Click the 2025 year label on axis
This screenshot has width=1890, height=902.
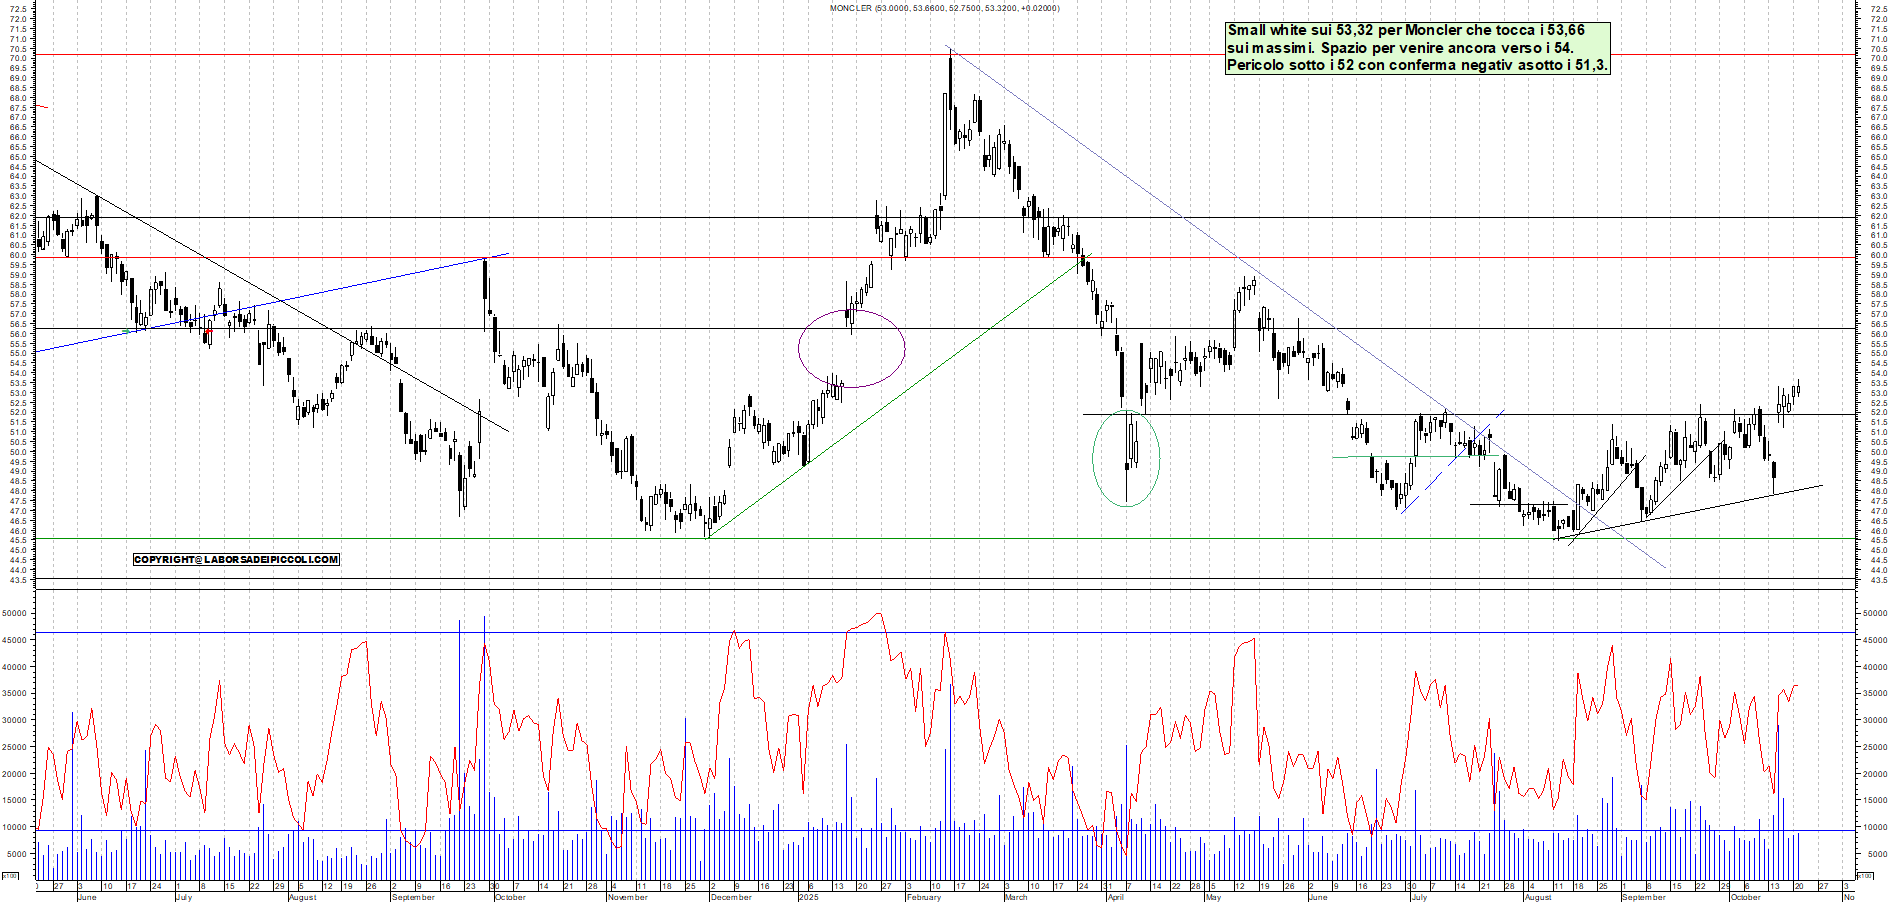808,897
